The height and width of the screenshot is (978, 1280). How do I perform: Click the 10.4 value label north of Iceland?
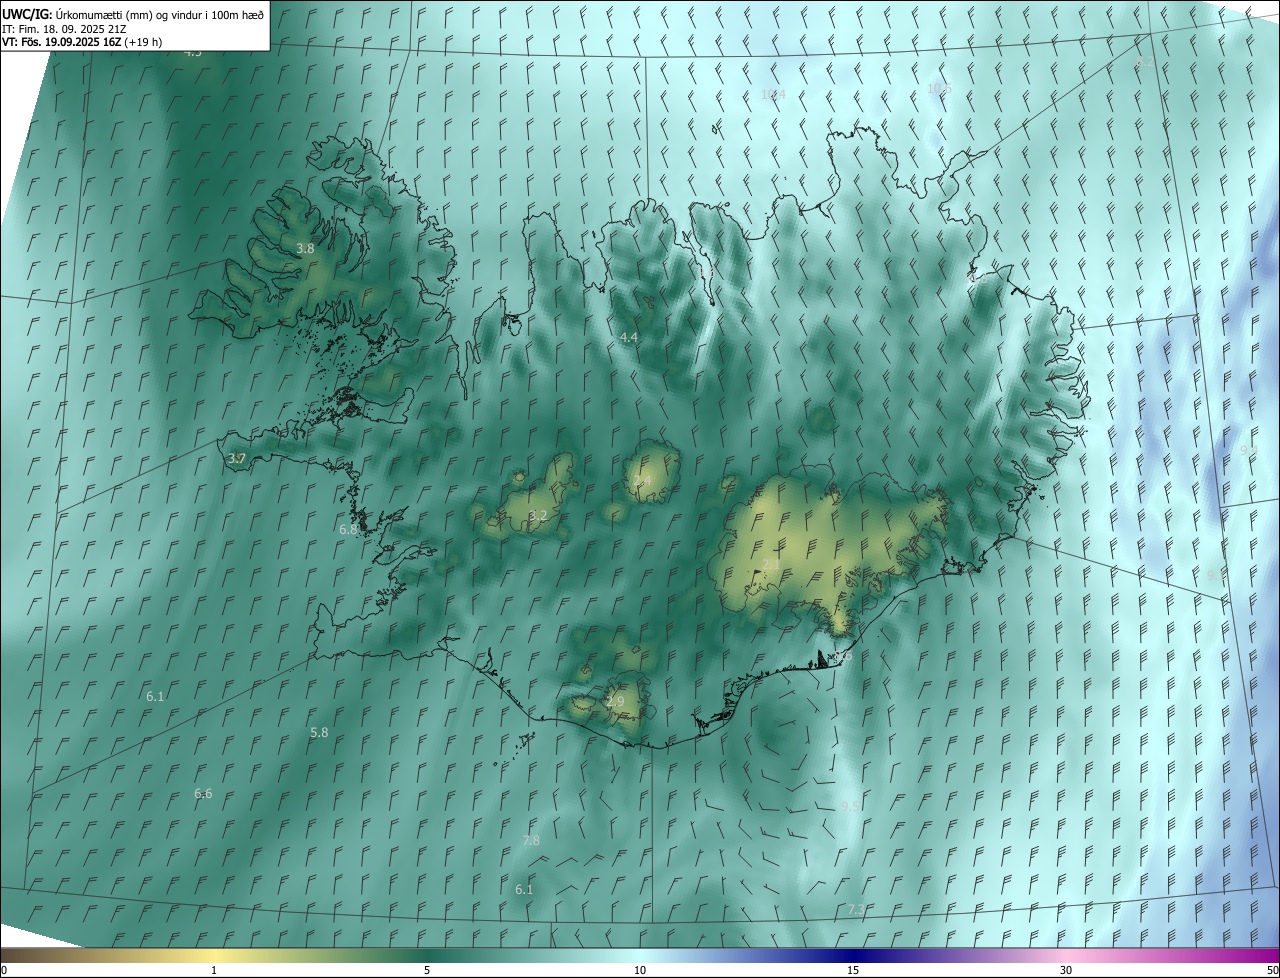tap(773, 94)
